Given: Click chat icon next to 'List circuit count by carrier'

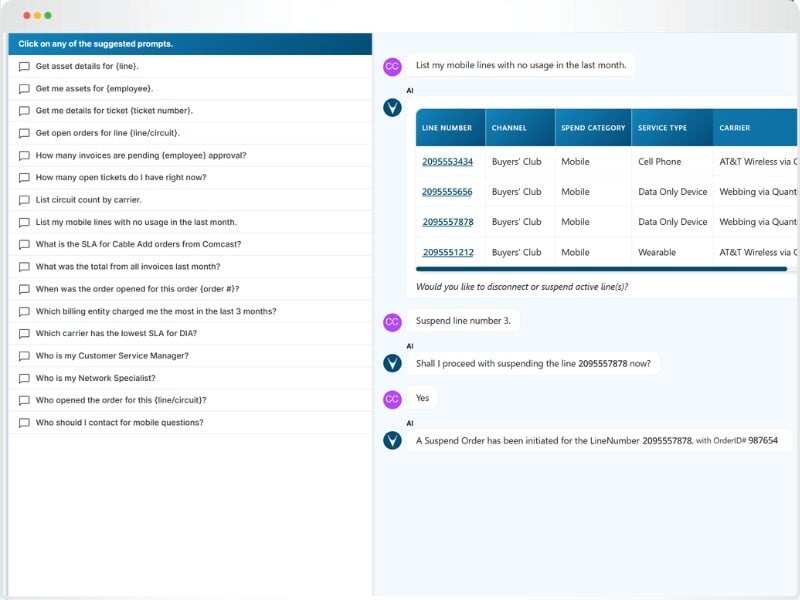Looking at the screenshot, I should tap(24, 200).
